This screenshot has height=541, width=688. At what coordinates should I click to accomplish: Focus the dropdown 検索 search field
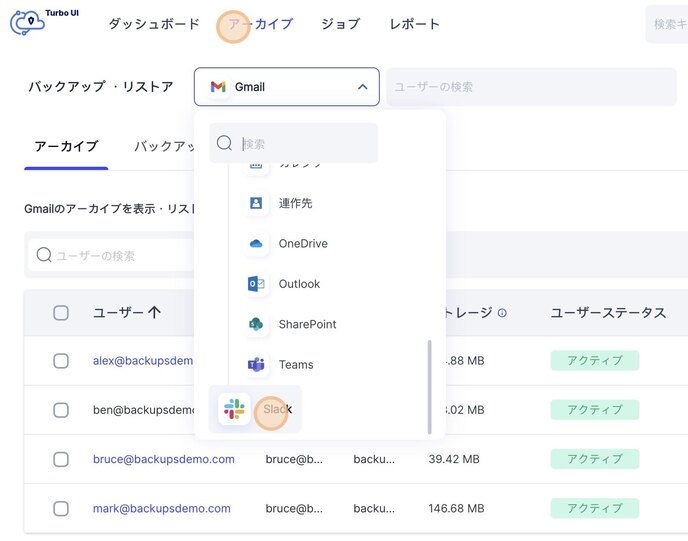(294, 143)
